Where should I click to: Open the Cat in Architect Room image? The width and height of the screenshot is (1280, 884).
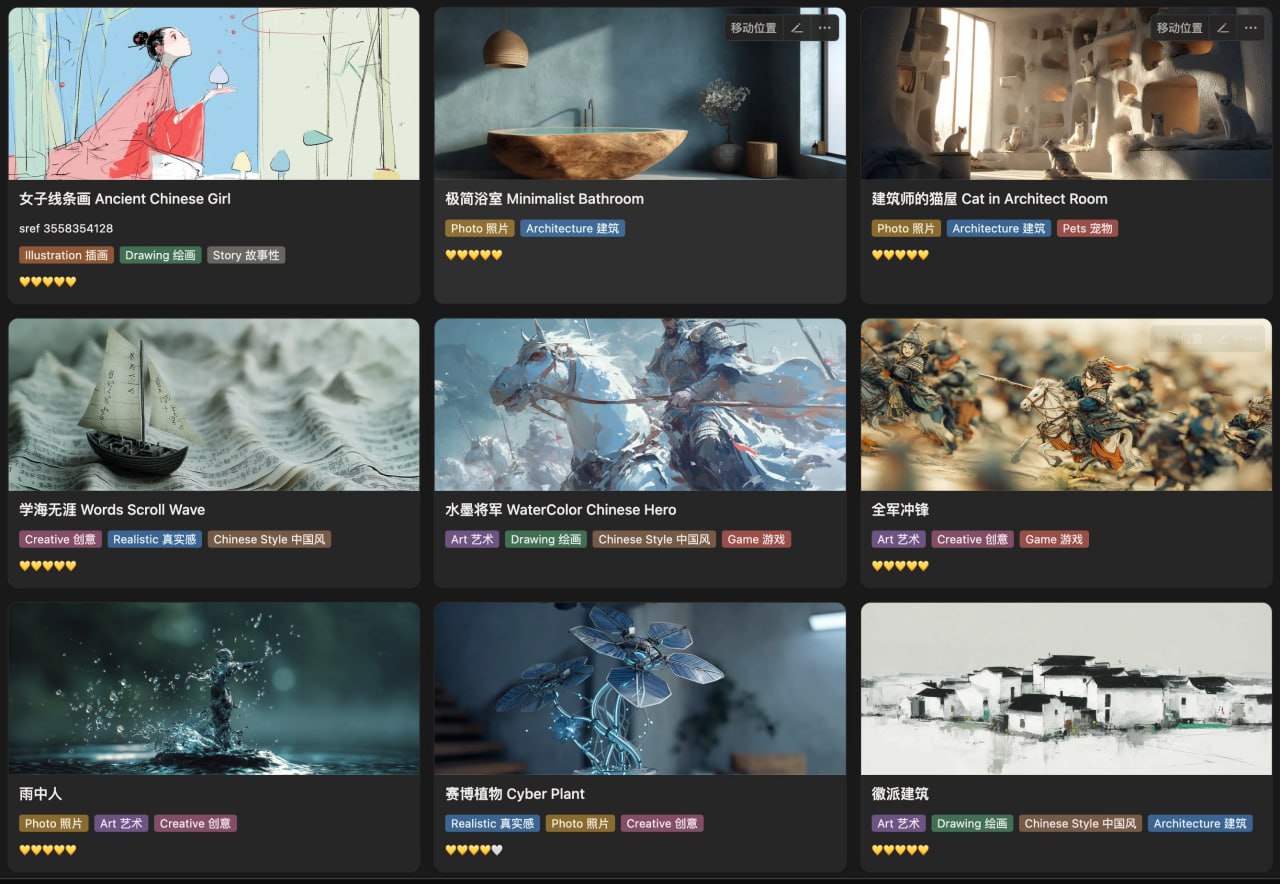[1066, 94]
